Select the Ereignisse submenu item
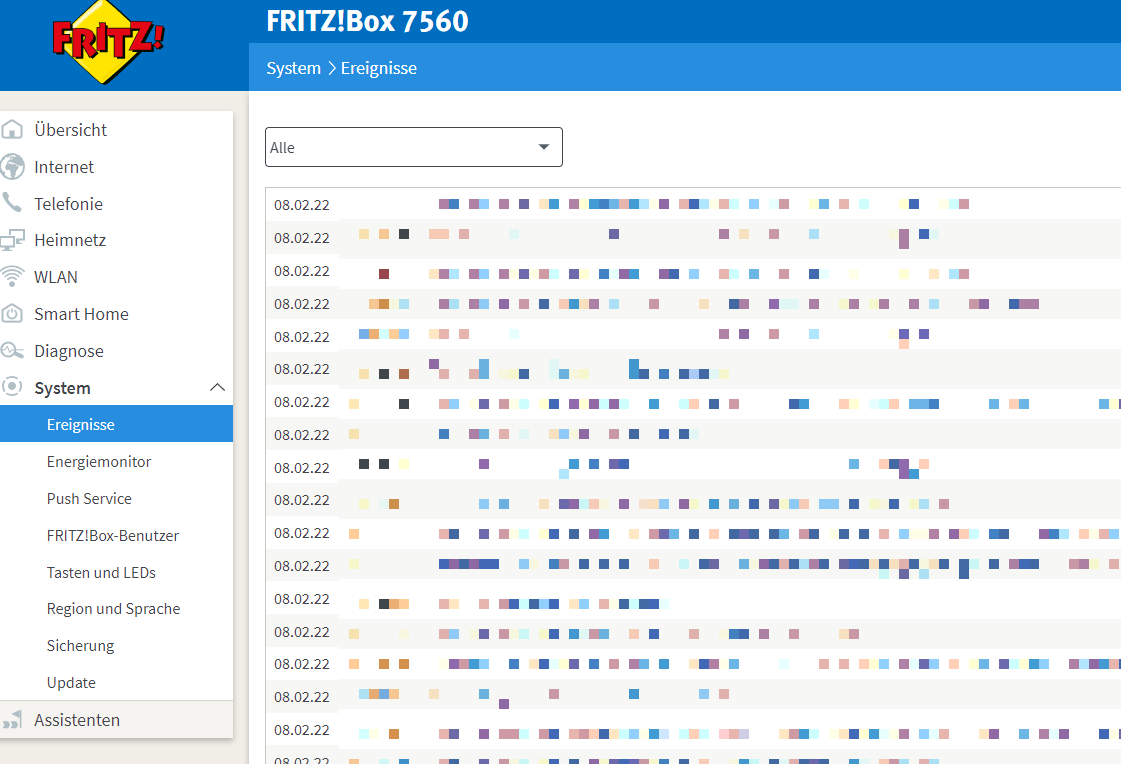Screen dimensions: 1121x764 pos(116,424)
